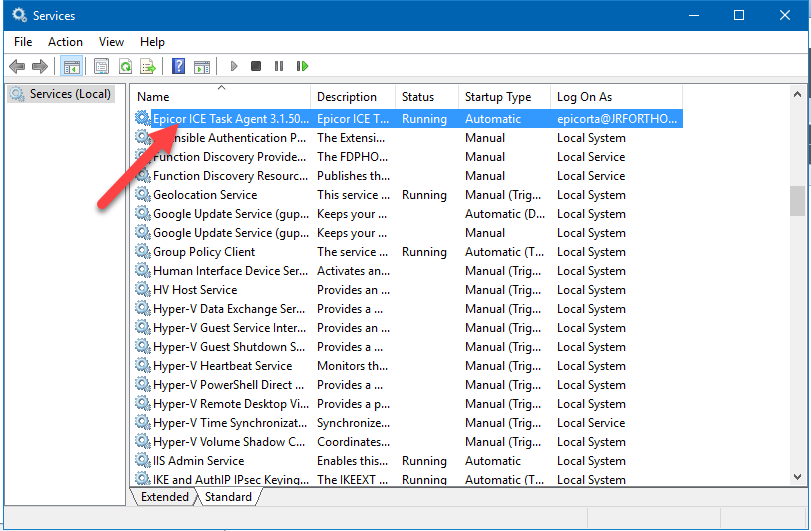Click gear icon beside Hyper-V Volume Shadow Copy
This screenshot has width=811, height=531.
tap(143, 442)
